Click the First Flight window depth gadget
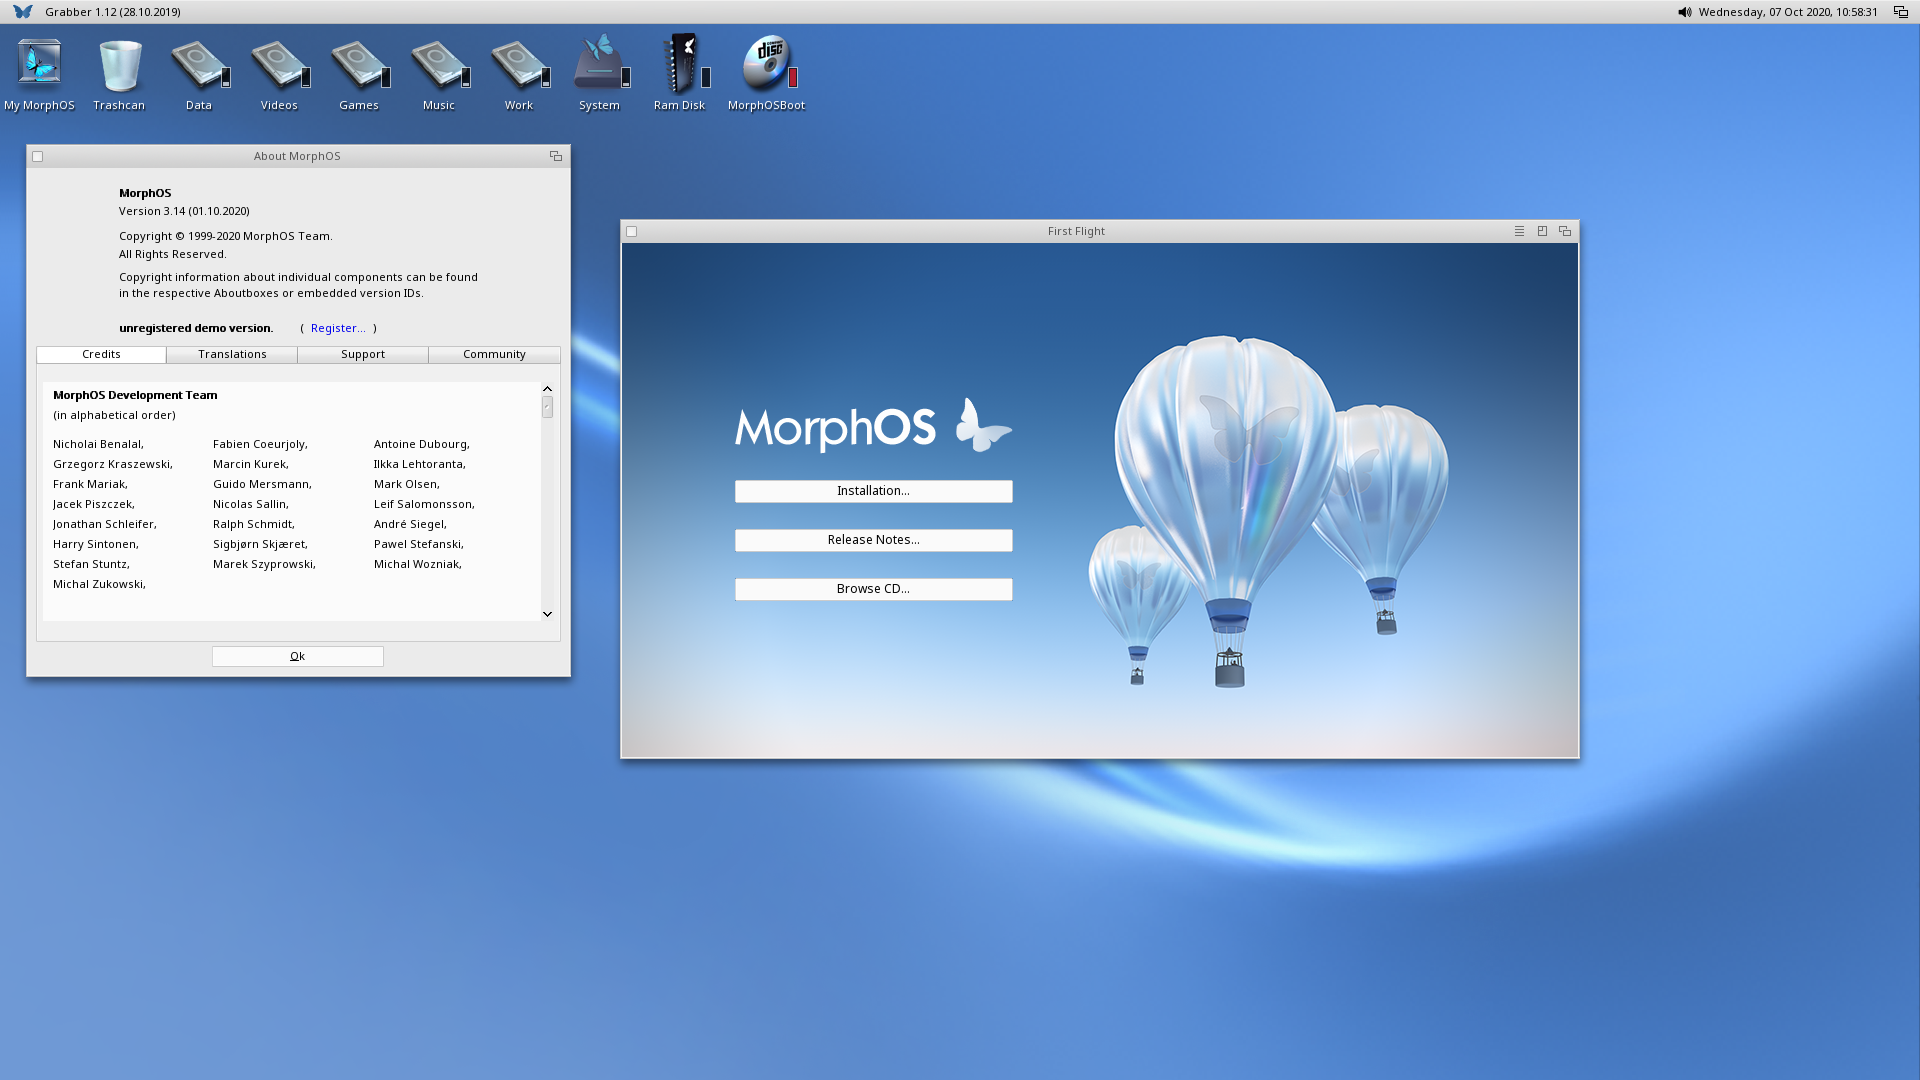This screenshot has width=1920, height=1080. 1565,231
